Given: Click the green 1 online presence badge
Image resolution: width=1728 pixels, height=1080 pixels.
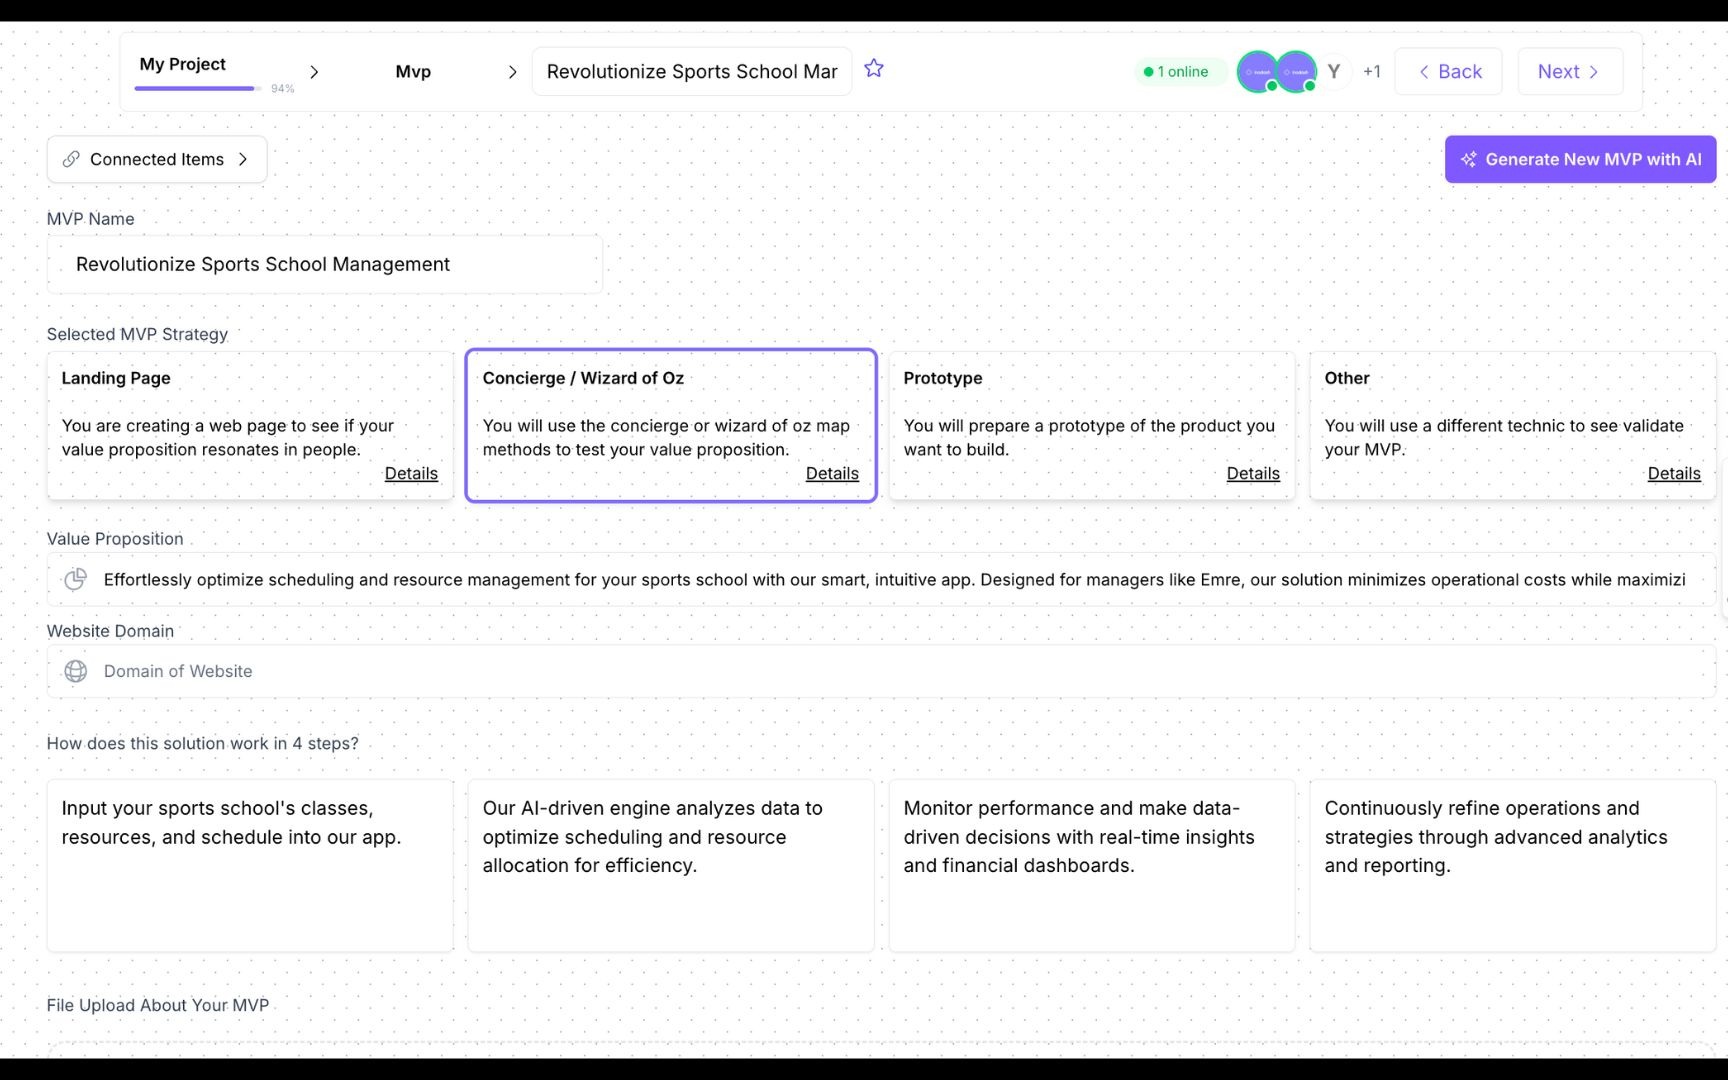Looking at the screenshot, I should (1180, 71).
